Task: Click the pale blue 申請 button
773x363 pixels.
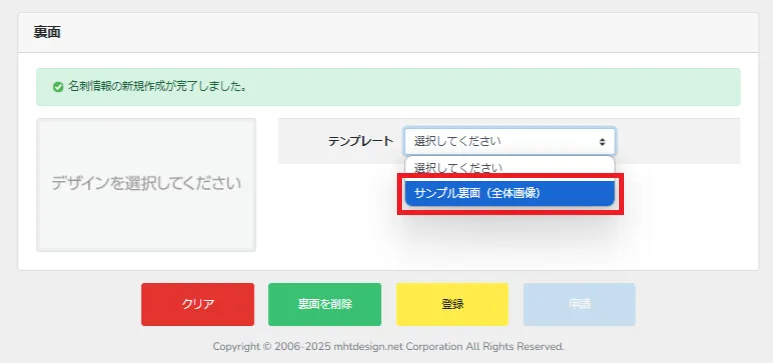Action: [579, 304]
